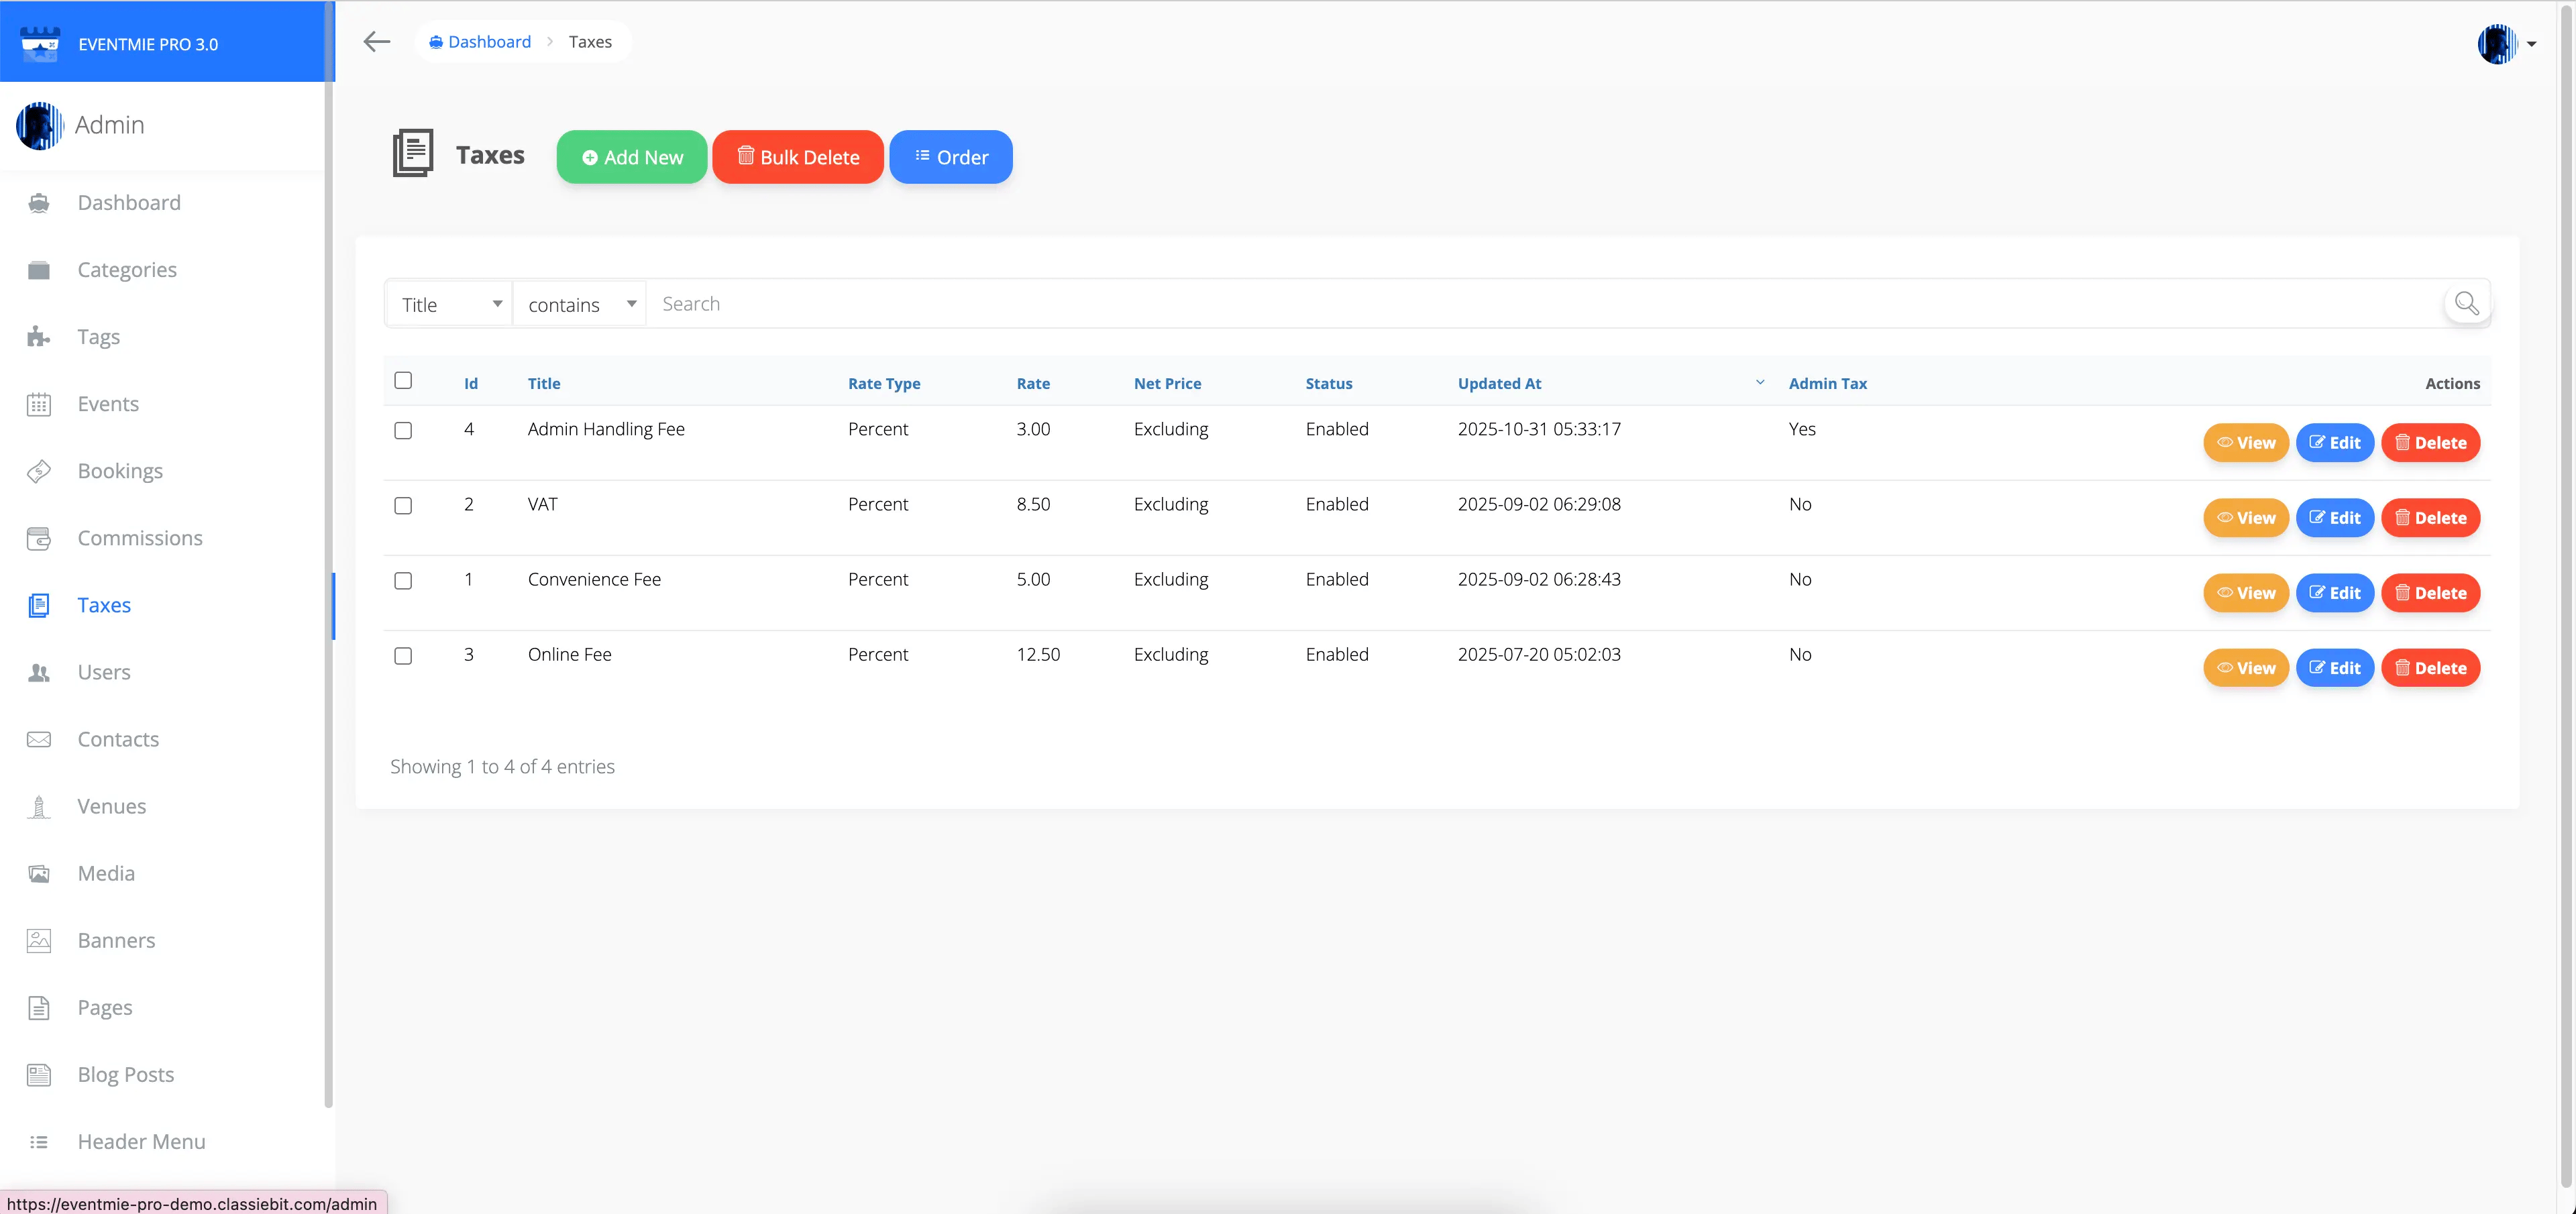Click the Venues building icon in sidebar
The image size is (2576, 1214).
pos(39,806)
